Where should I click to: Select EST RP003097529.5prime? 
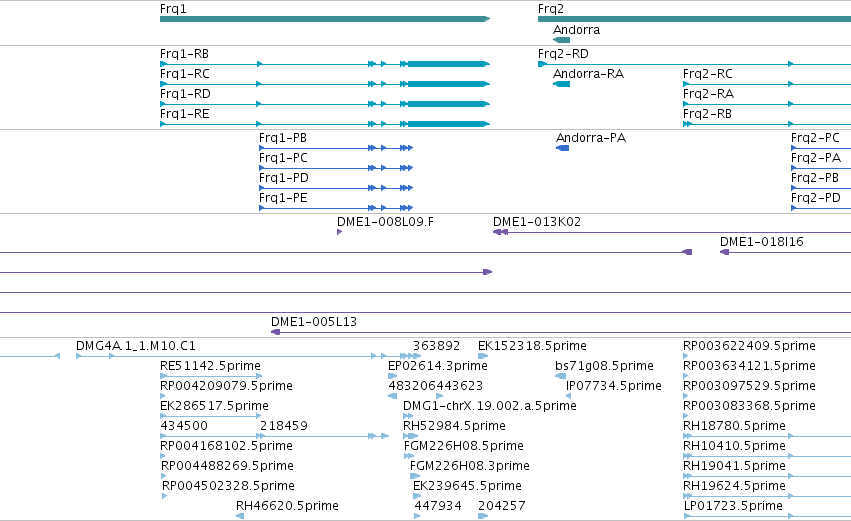click(x=750, y=386)
